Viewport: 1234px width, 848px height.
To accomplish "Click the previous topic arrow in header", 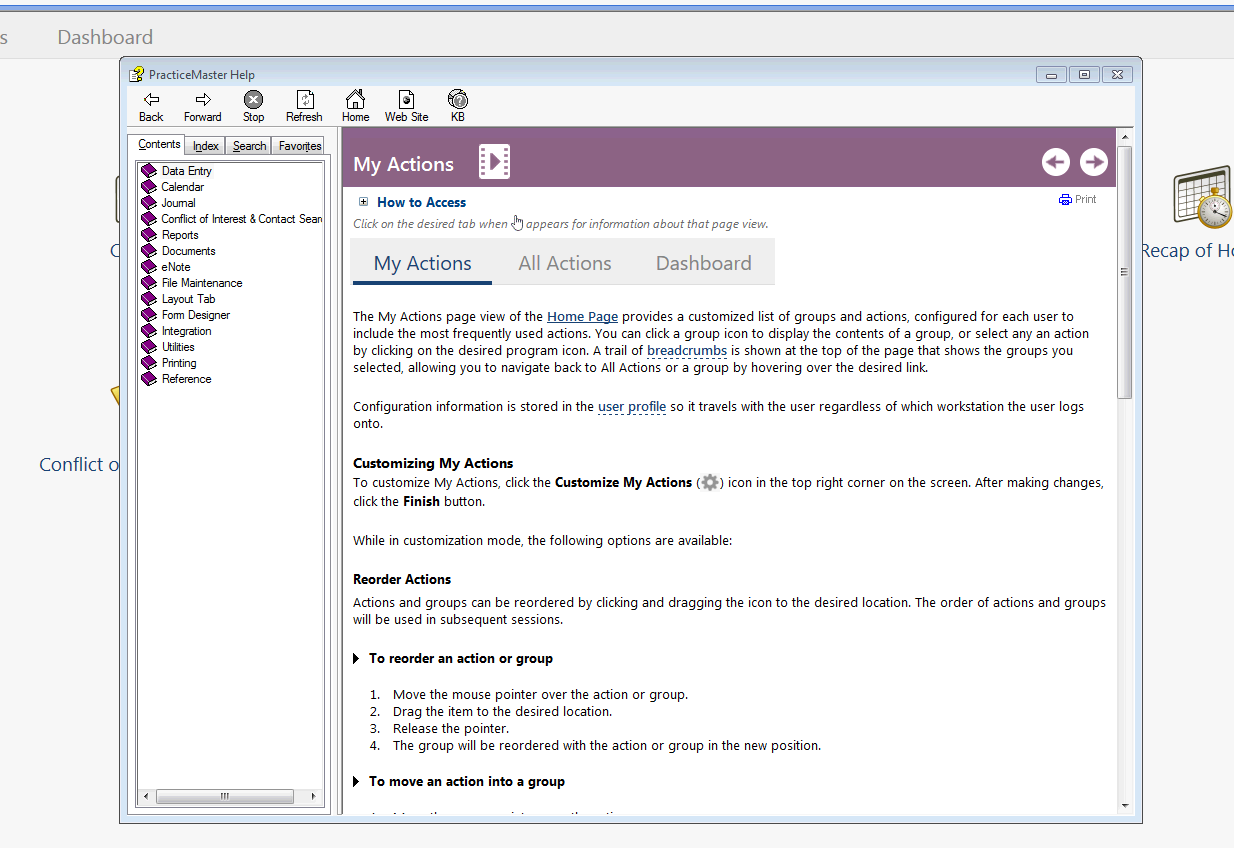I will (1056, 162).
